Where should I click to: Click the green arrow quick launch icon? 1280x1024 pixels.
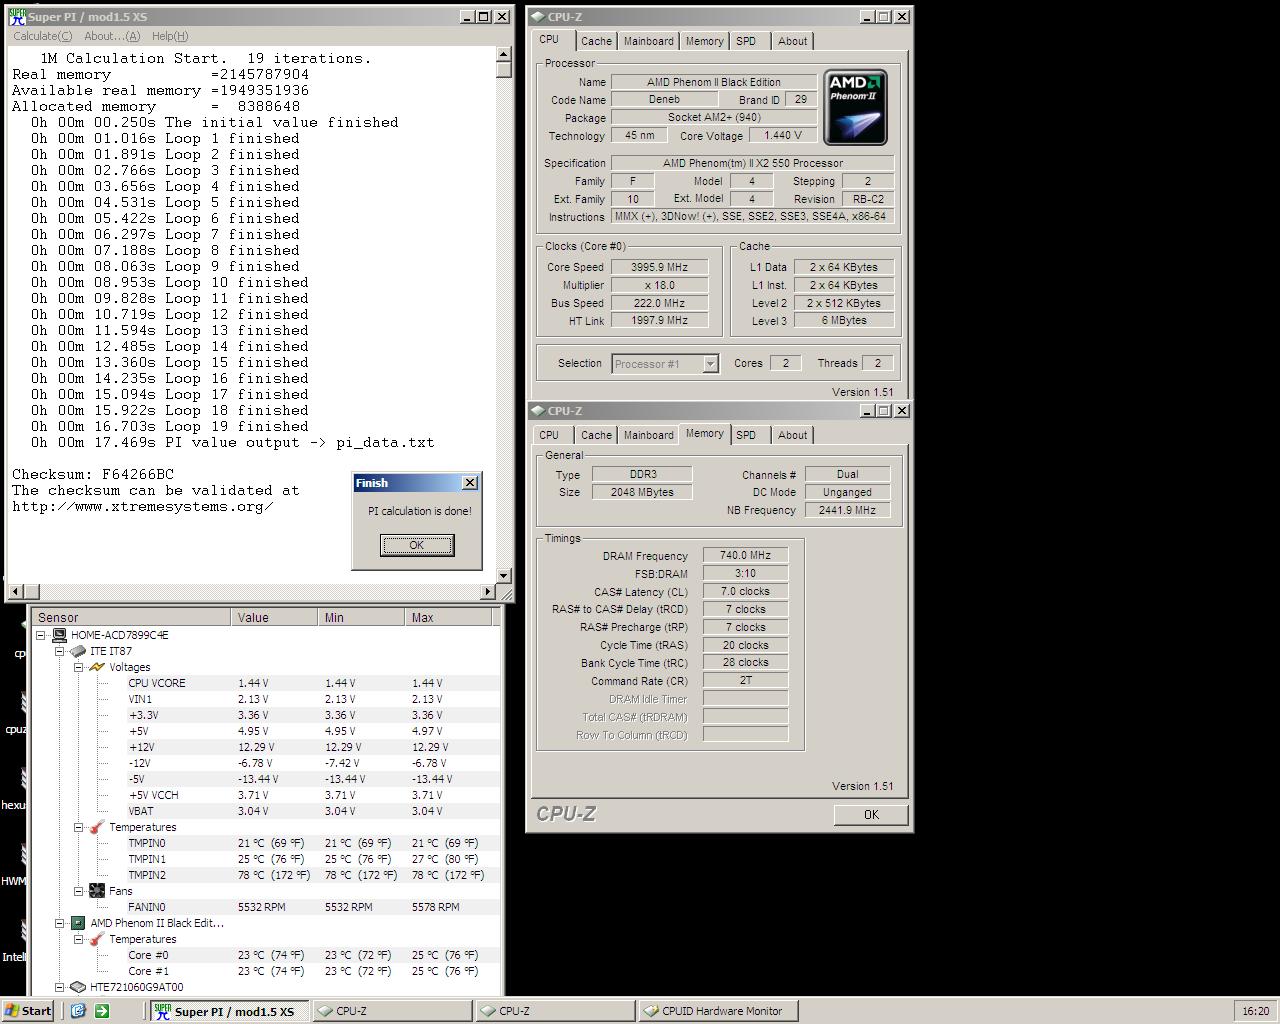pyautogui.click(x=102, y=1011)
